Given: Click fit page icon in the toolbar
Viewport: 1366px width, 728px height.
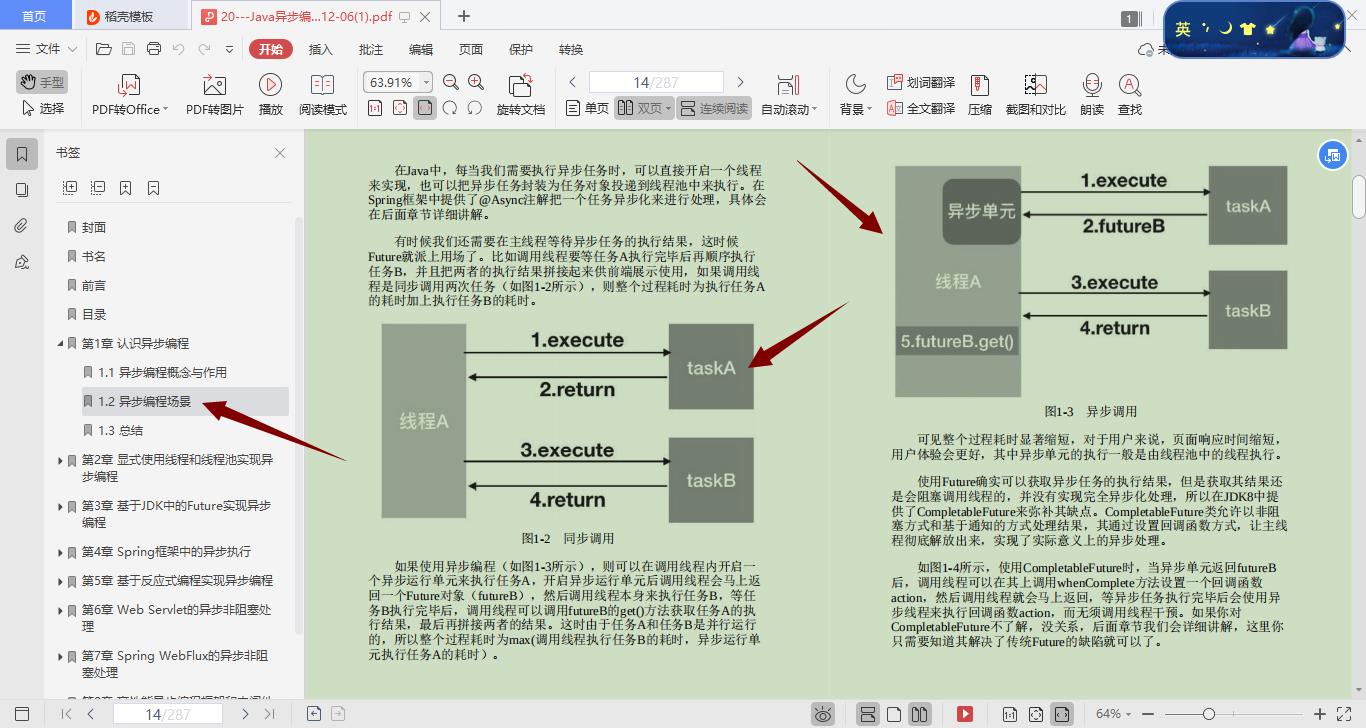Looking at the screenshot, I should tap(400, 108).
